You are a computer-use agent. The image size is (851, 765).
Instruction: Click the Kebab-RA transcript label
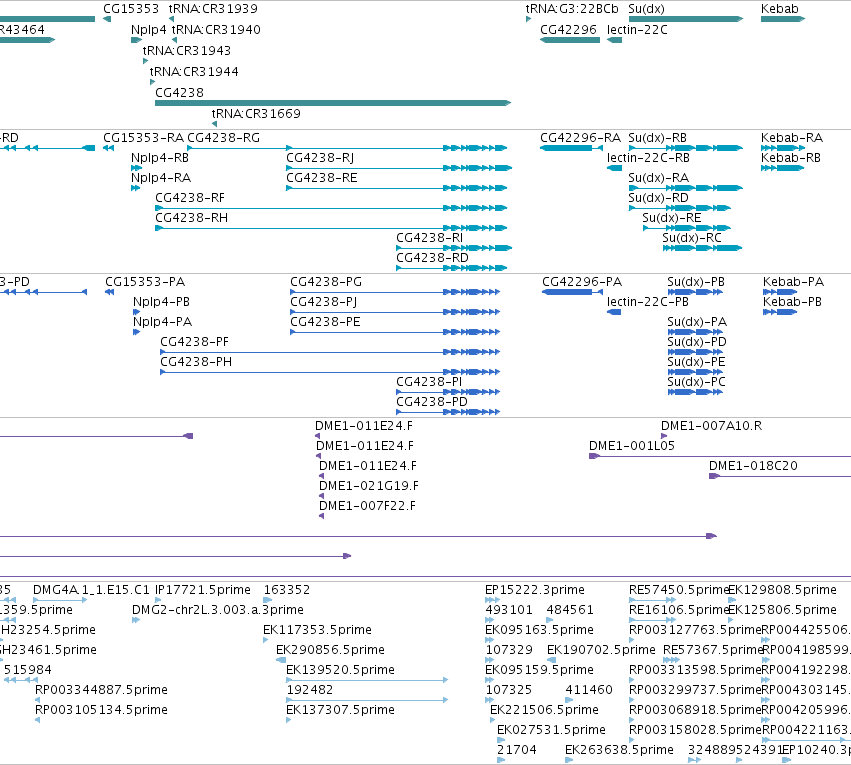click(x=792, y=138)
